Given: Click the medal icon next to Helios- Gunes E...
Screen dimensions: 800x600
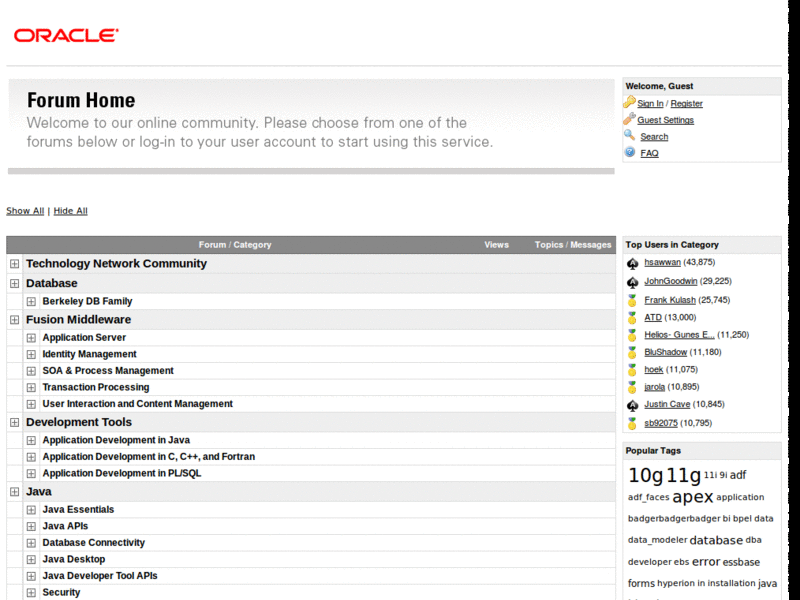Looking at the screenshot, I should [633, 335].
